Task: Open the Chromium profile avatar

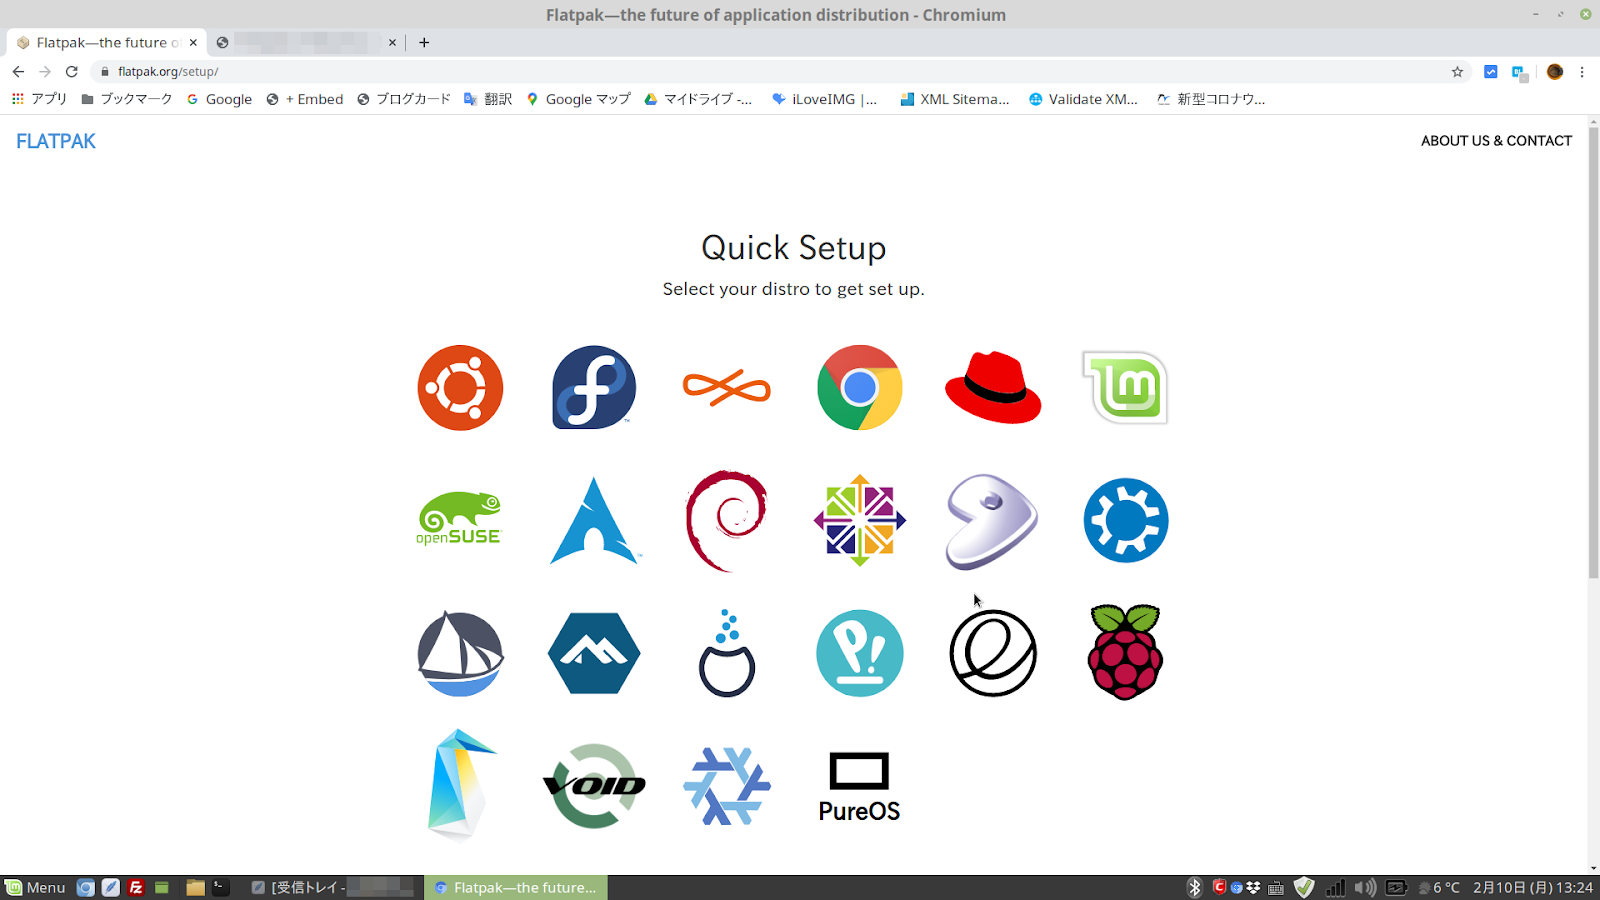Action: click(x=1555, y=71)
